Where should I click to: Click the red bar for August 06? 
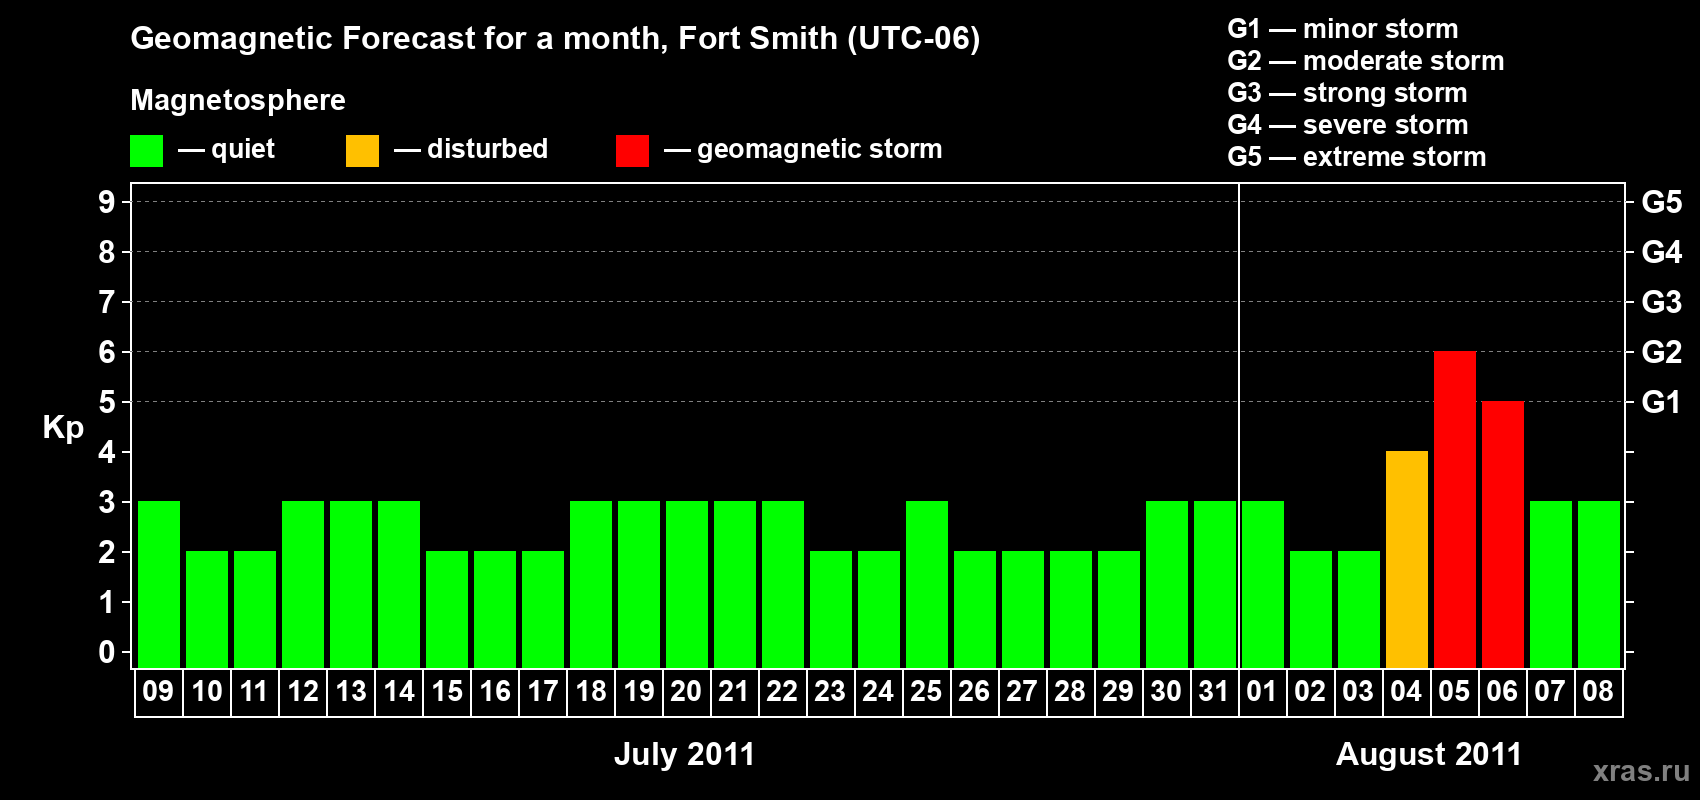click(1502, 534)
